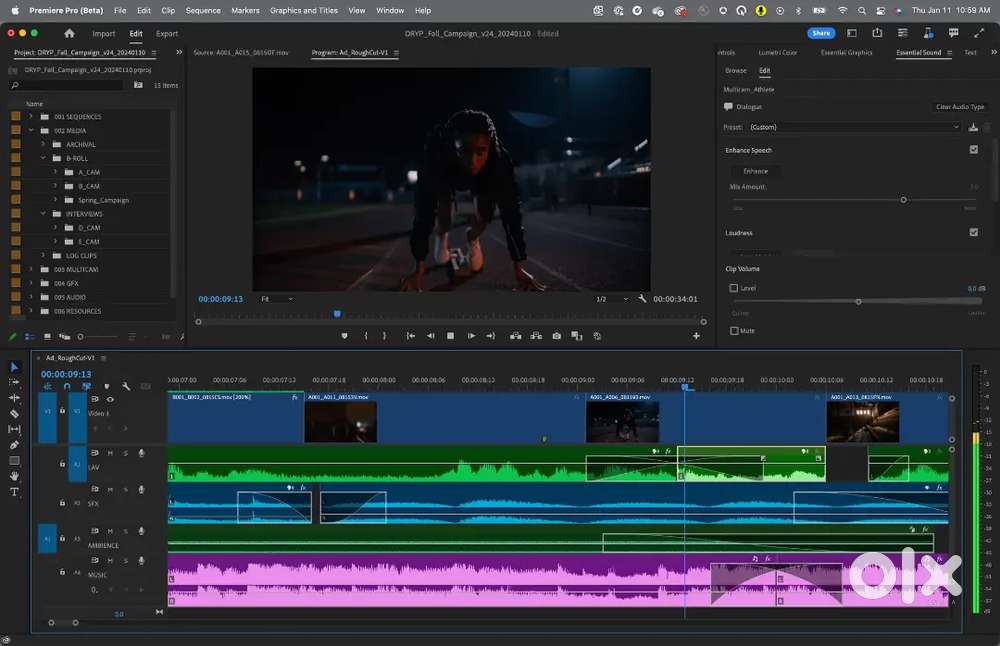Screen dimensions: 1000x646
Task: Open the Sequence menu
Action: 202,10
